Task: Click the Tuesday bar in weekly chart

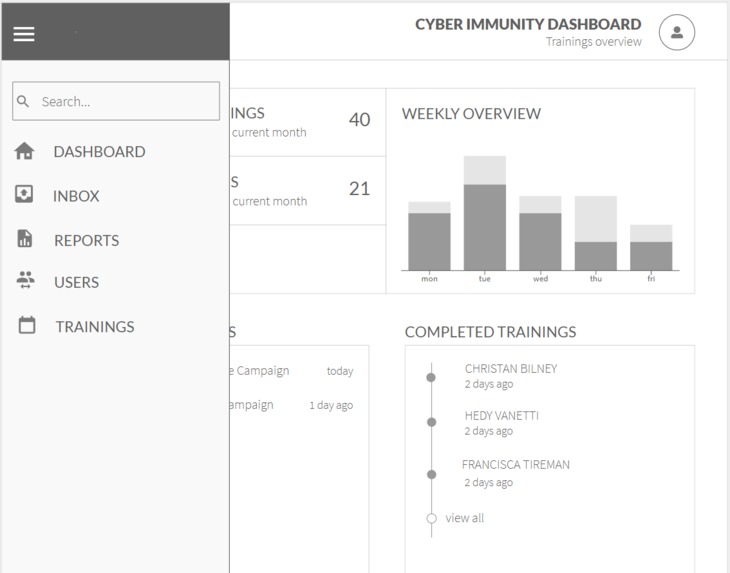Action: tap(485, 213)
